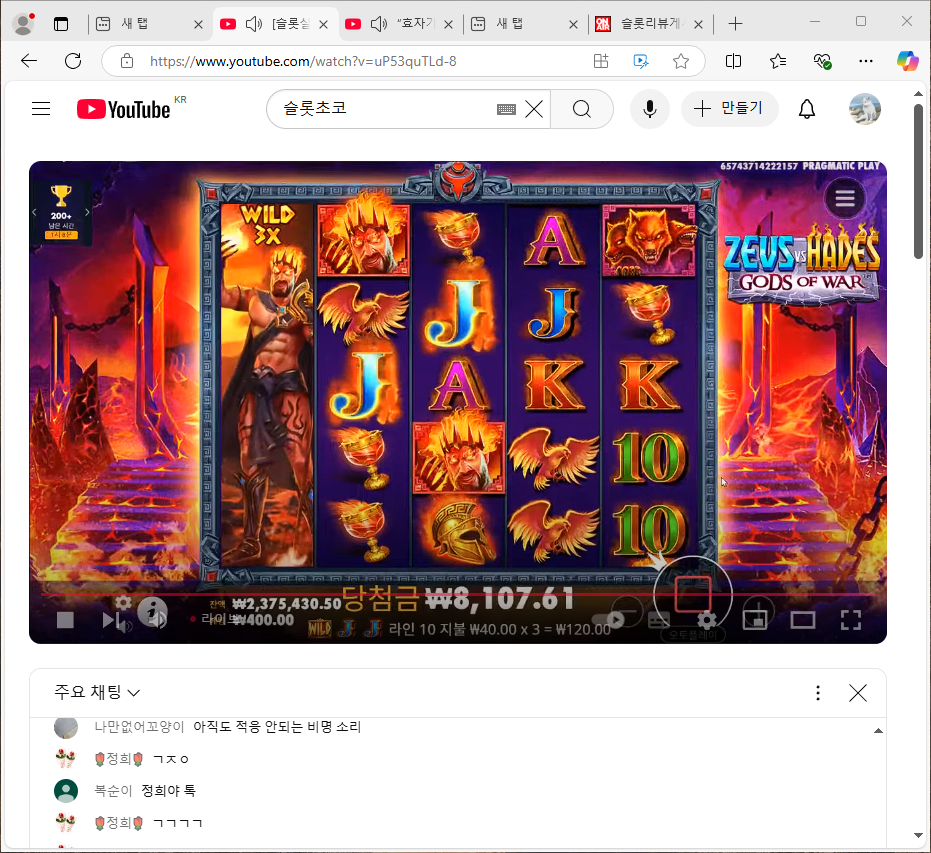
Task: Click the 나만없어꼬양이 chat avatar
Action: [66, 727]
